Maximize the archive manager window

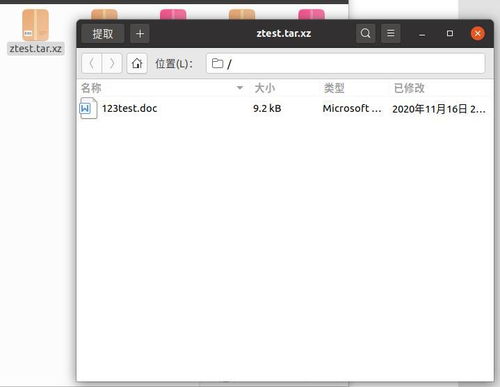click(450, 33)
